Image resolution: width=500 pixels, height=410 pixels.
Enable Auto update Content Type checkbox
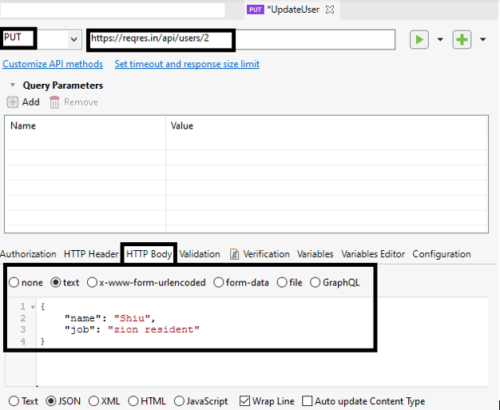(307, 401)
